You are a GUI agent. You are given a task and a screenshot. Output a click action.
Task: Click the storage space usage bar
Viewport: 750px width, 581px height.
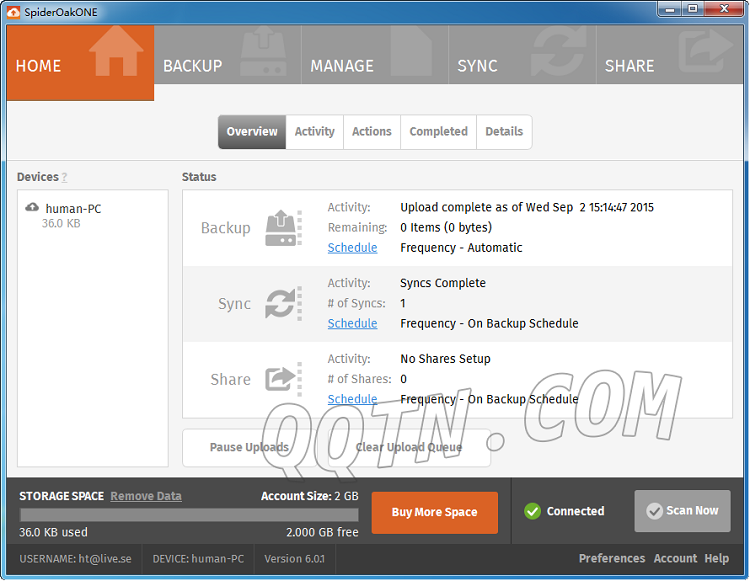[188, 515]
